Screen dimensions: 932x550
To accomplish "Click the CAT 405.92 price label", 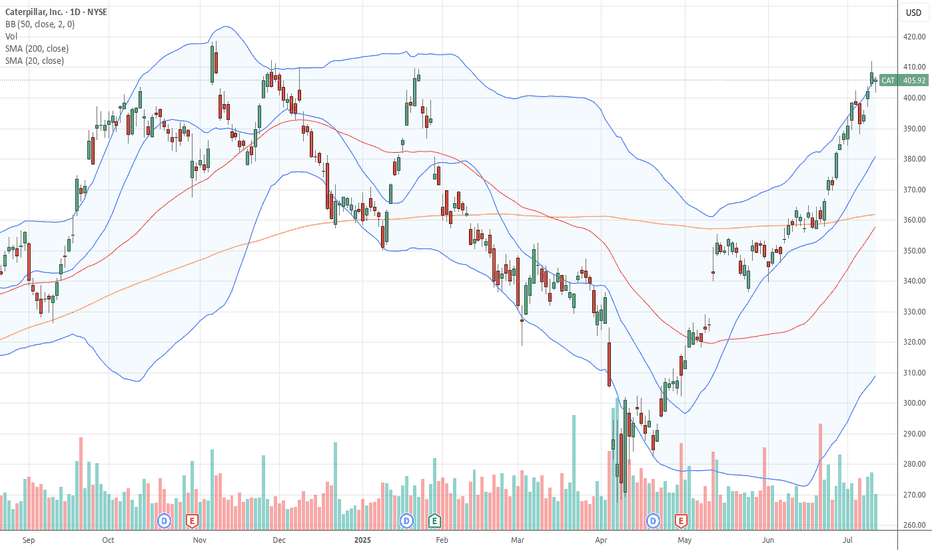I will (x=903, y=80).
